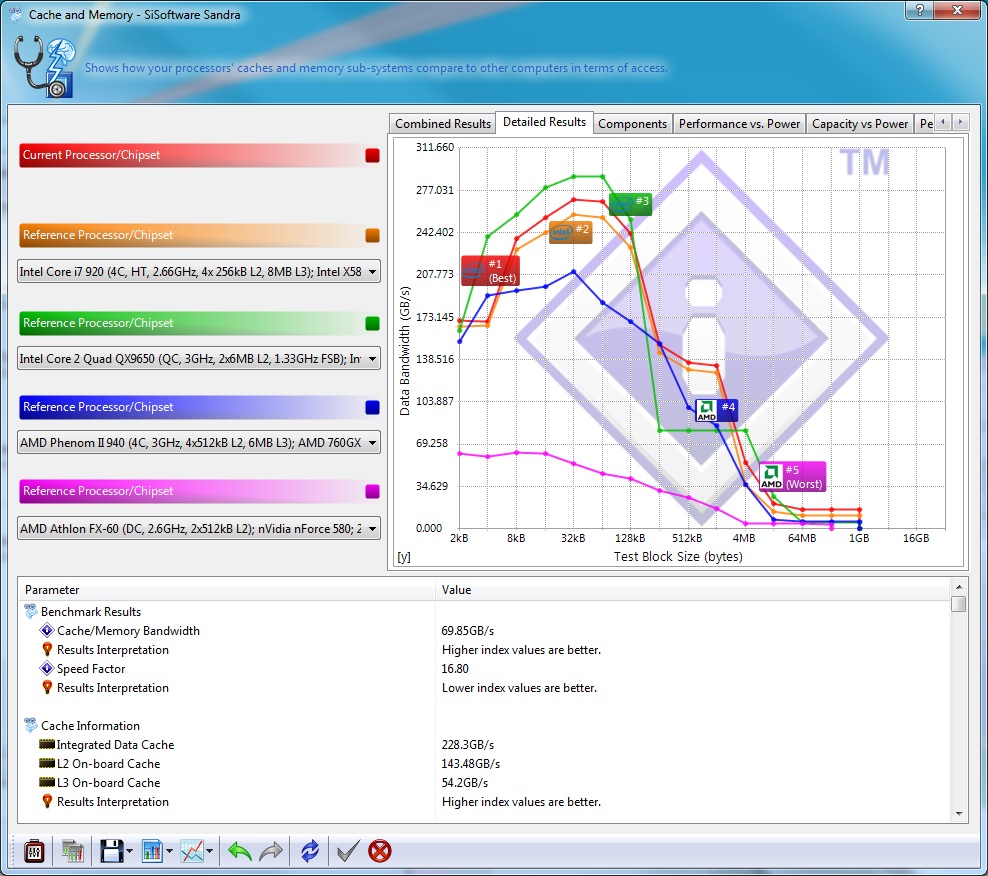This screenshot has height=876, width=988.
Task: Click the results list scrollbar down arrow
Action: 958,814
